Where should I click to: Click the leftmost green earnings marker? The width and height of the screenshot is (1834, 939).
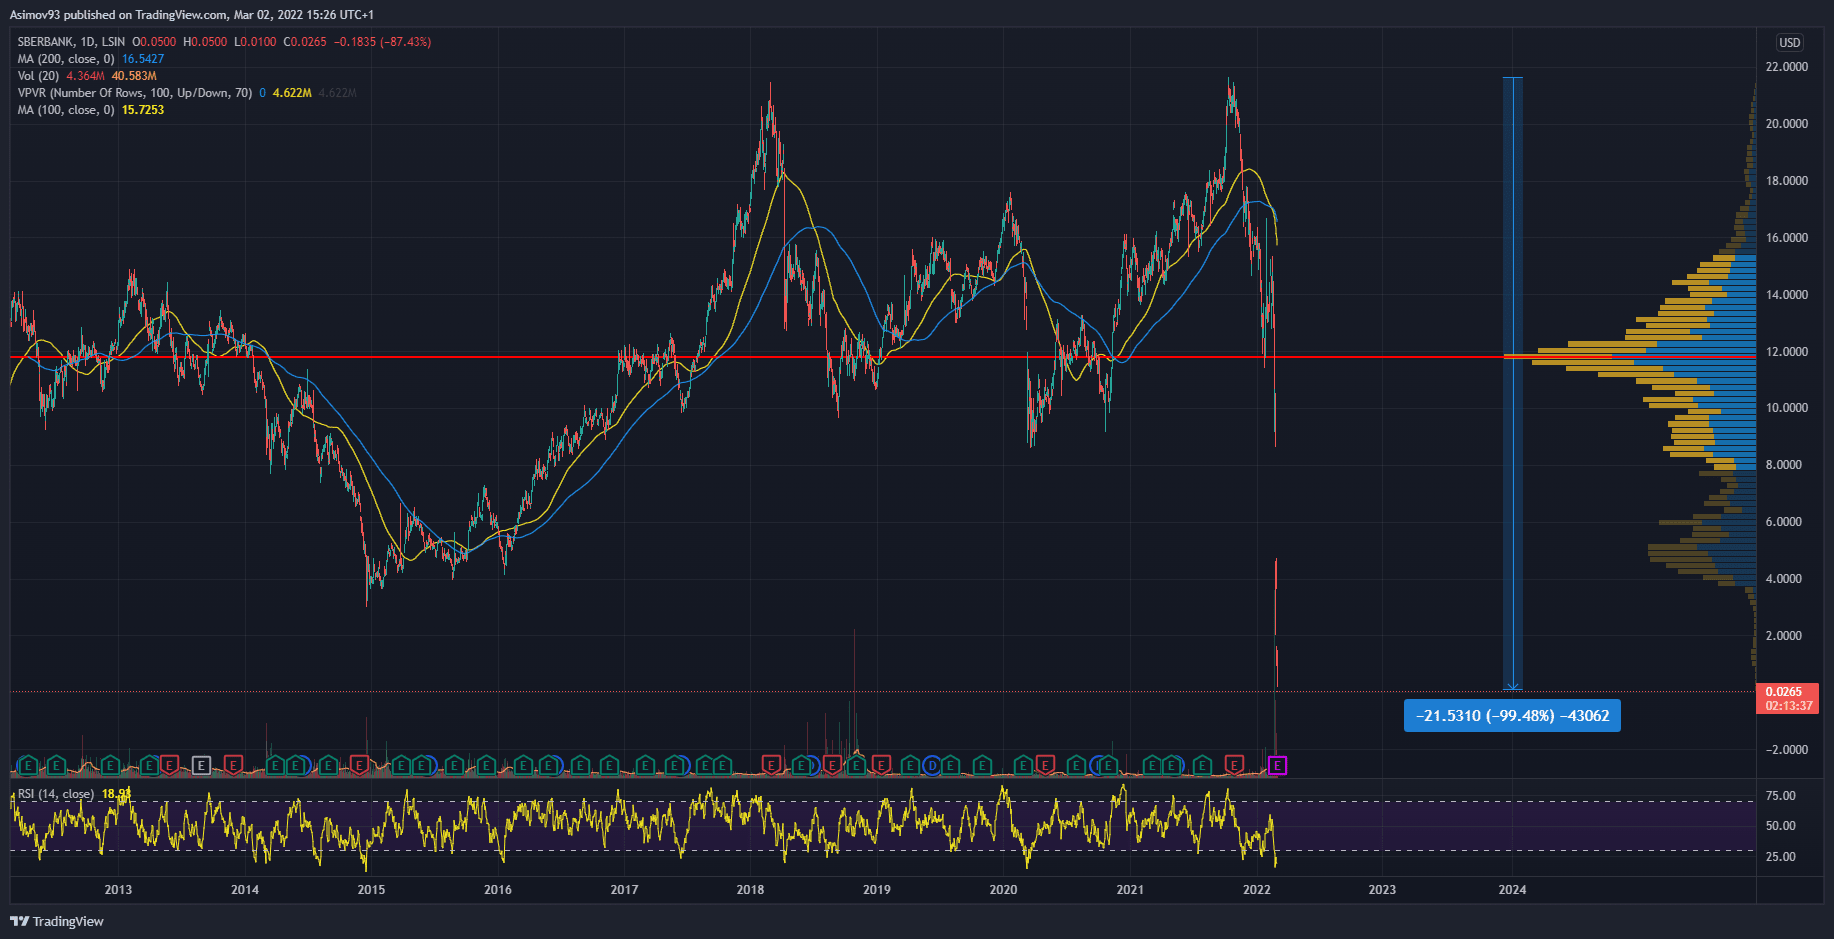point(28,766)
